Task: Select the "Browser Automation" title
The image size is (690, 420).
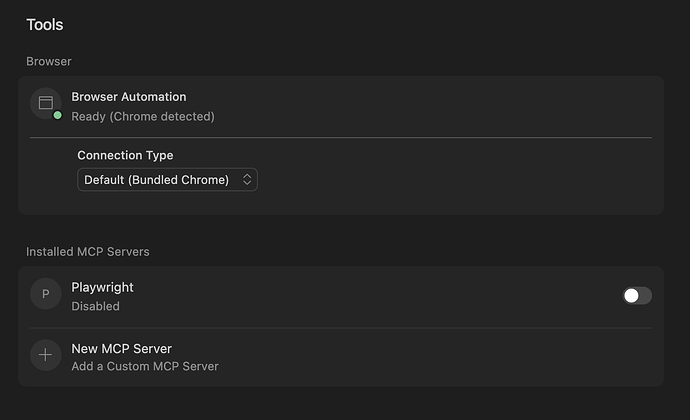Action: coord(129,97)
